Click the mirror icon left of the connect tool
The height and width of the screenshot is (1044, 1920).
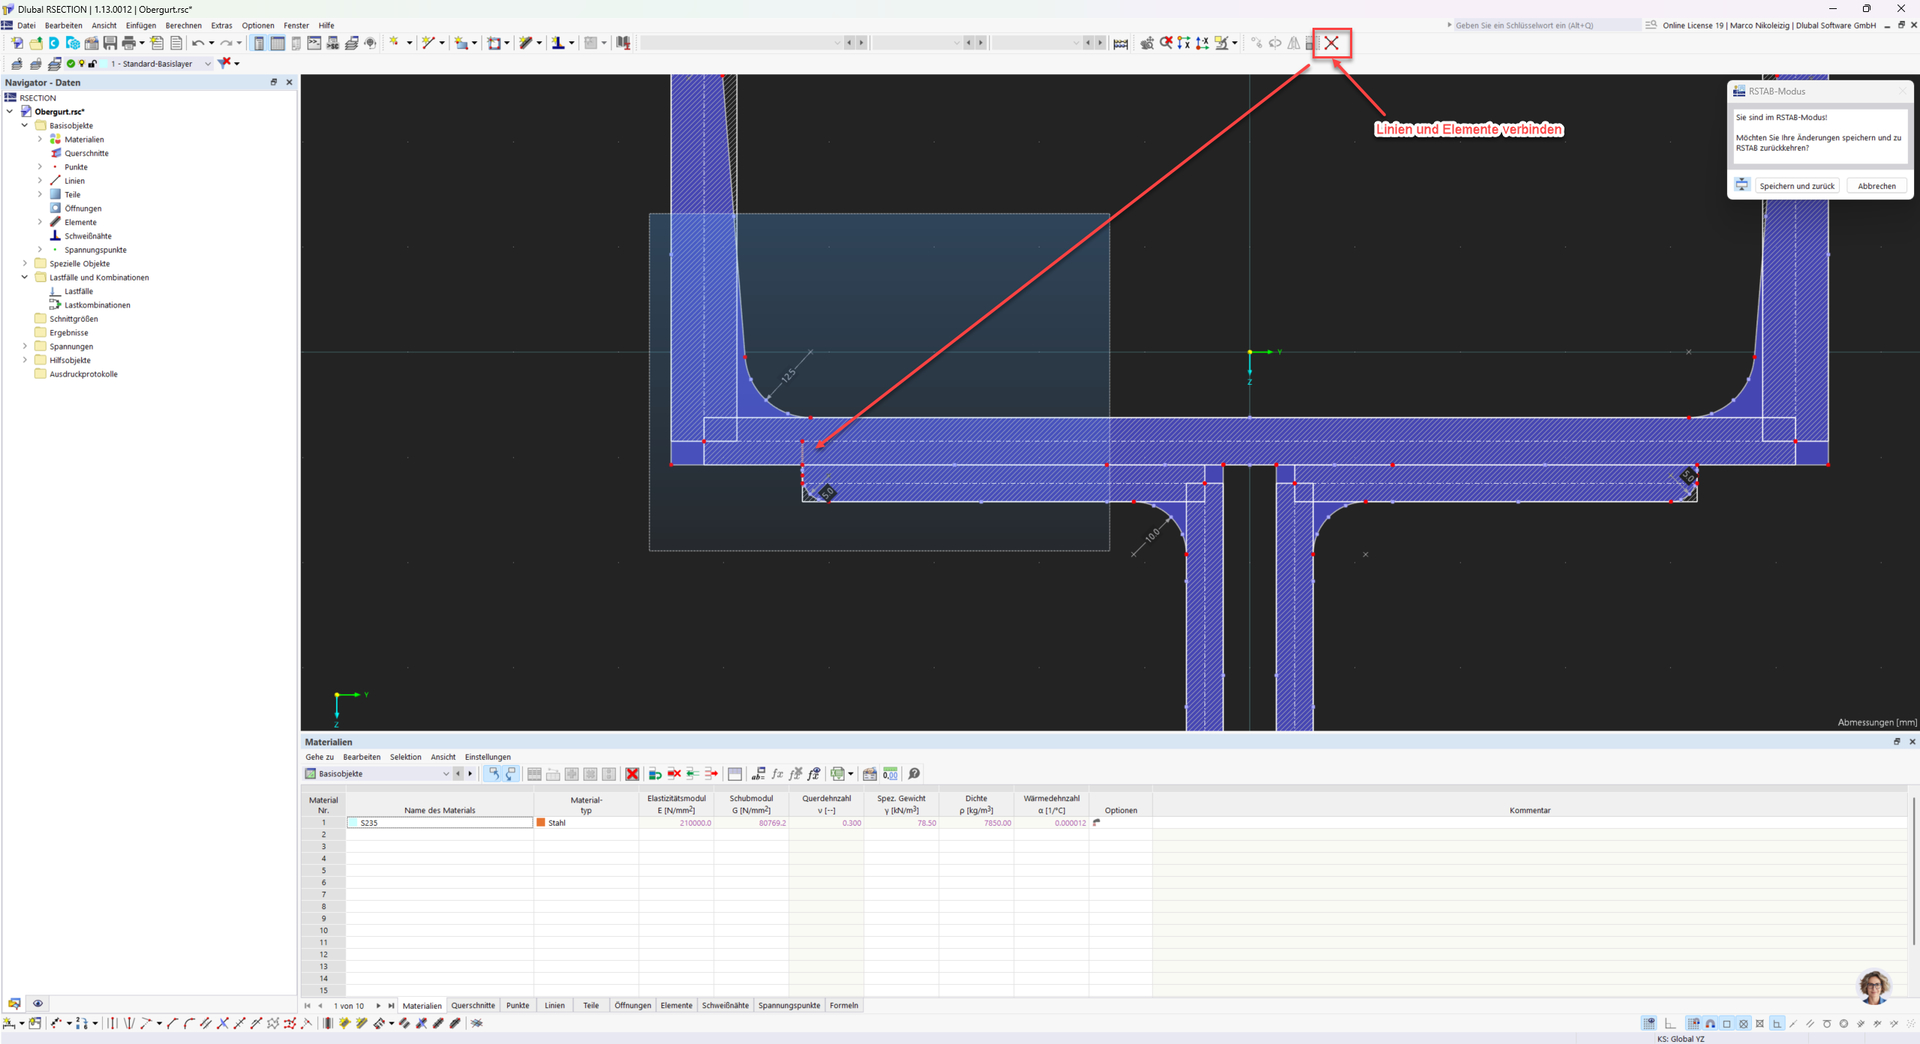(1294, 43)
